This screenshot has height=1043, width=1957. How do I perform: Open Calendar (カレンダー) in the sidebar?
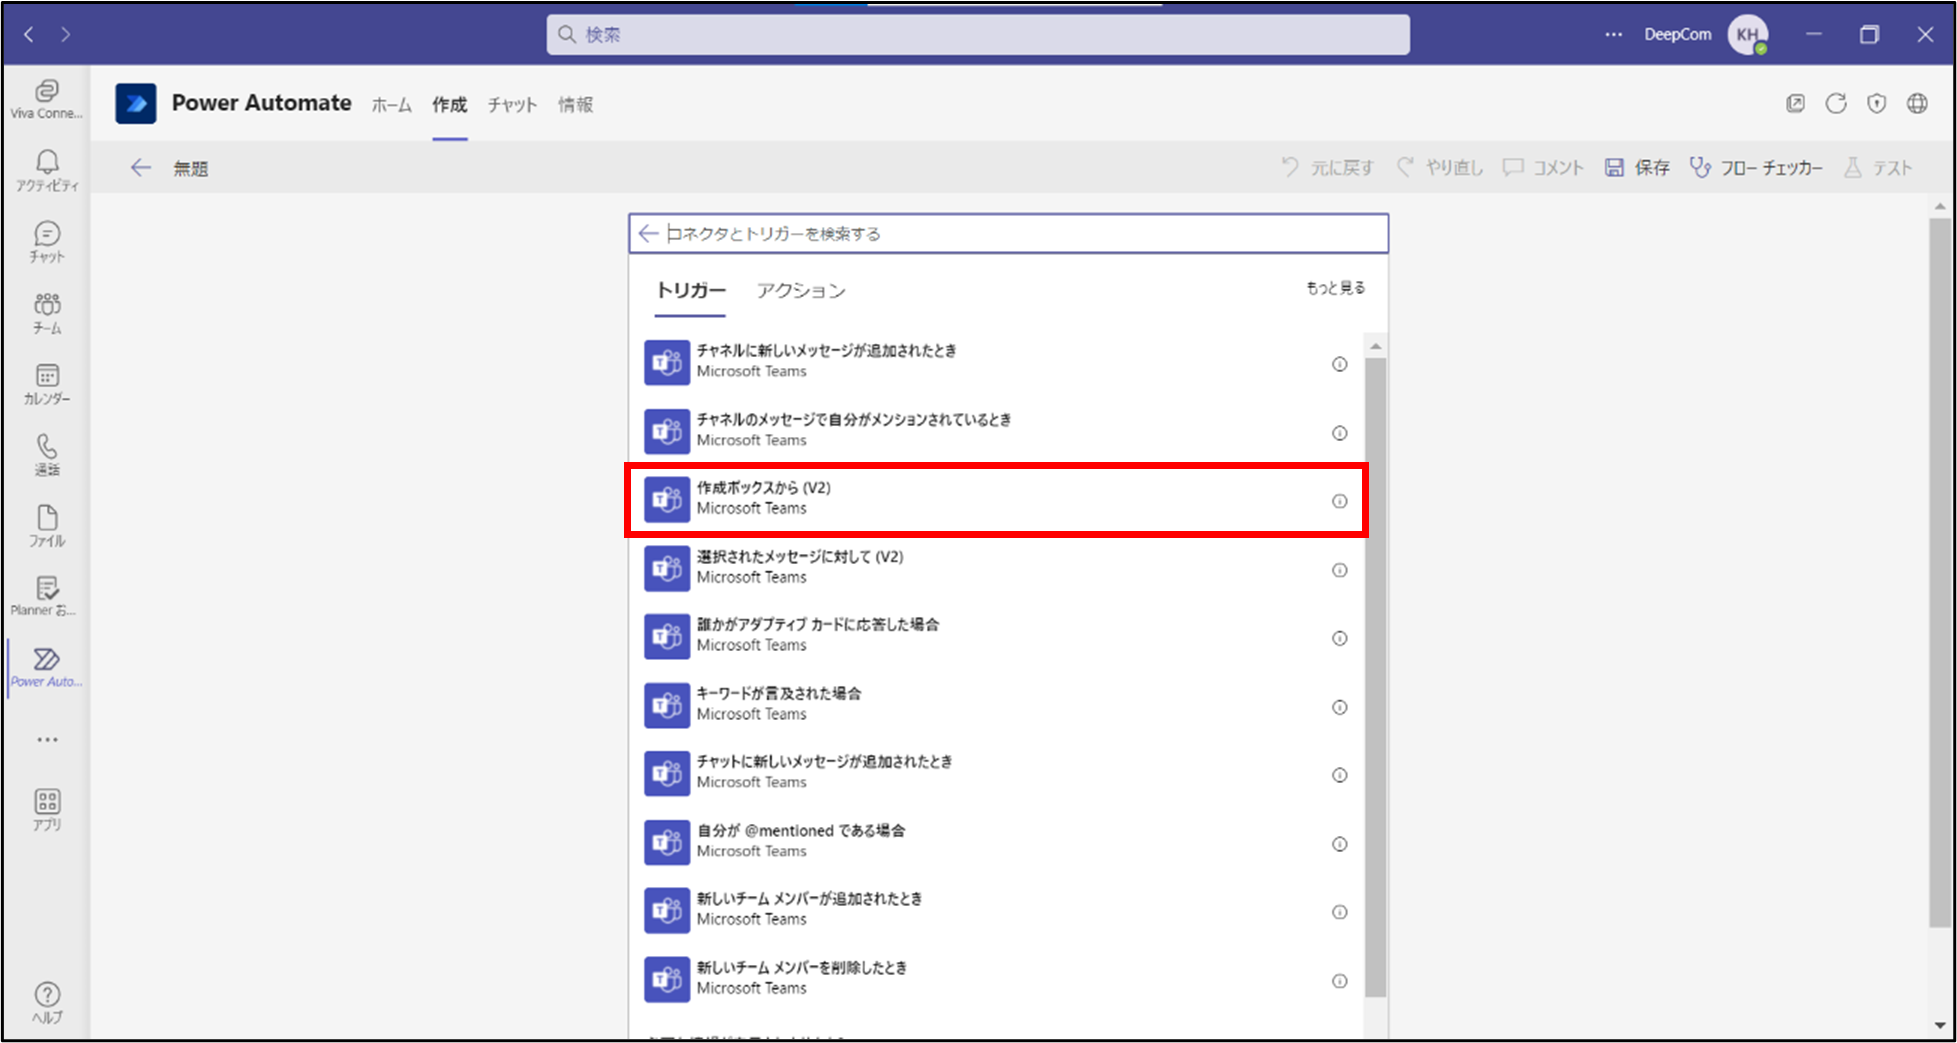click(46, 384)
